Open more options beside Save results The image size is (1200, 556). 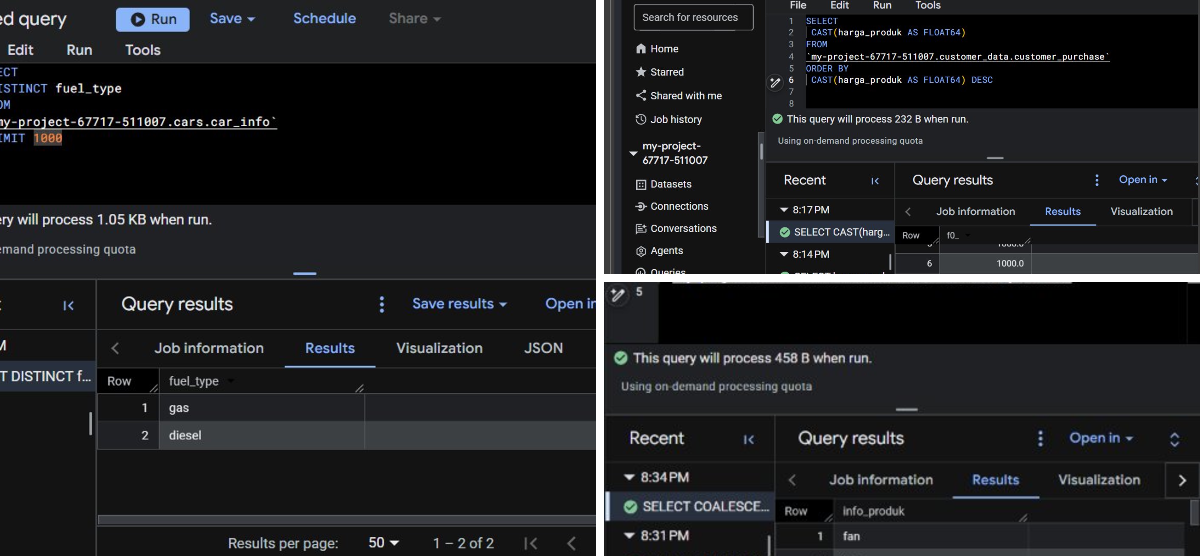click(x=381, y=304)
